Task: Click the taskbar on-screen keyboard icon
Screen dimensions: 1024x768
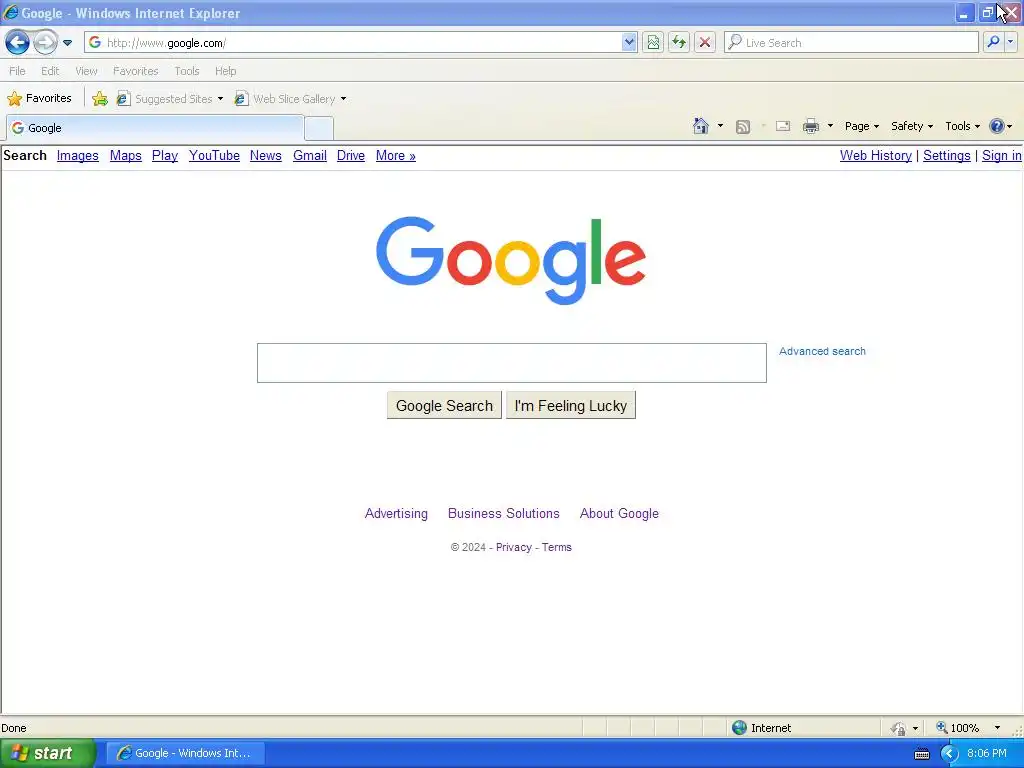Action: pyautogui.click(x=922, y=754)
